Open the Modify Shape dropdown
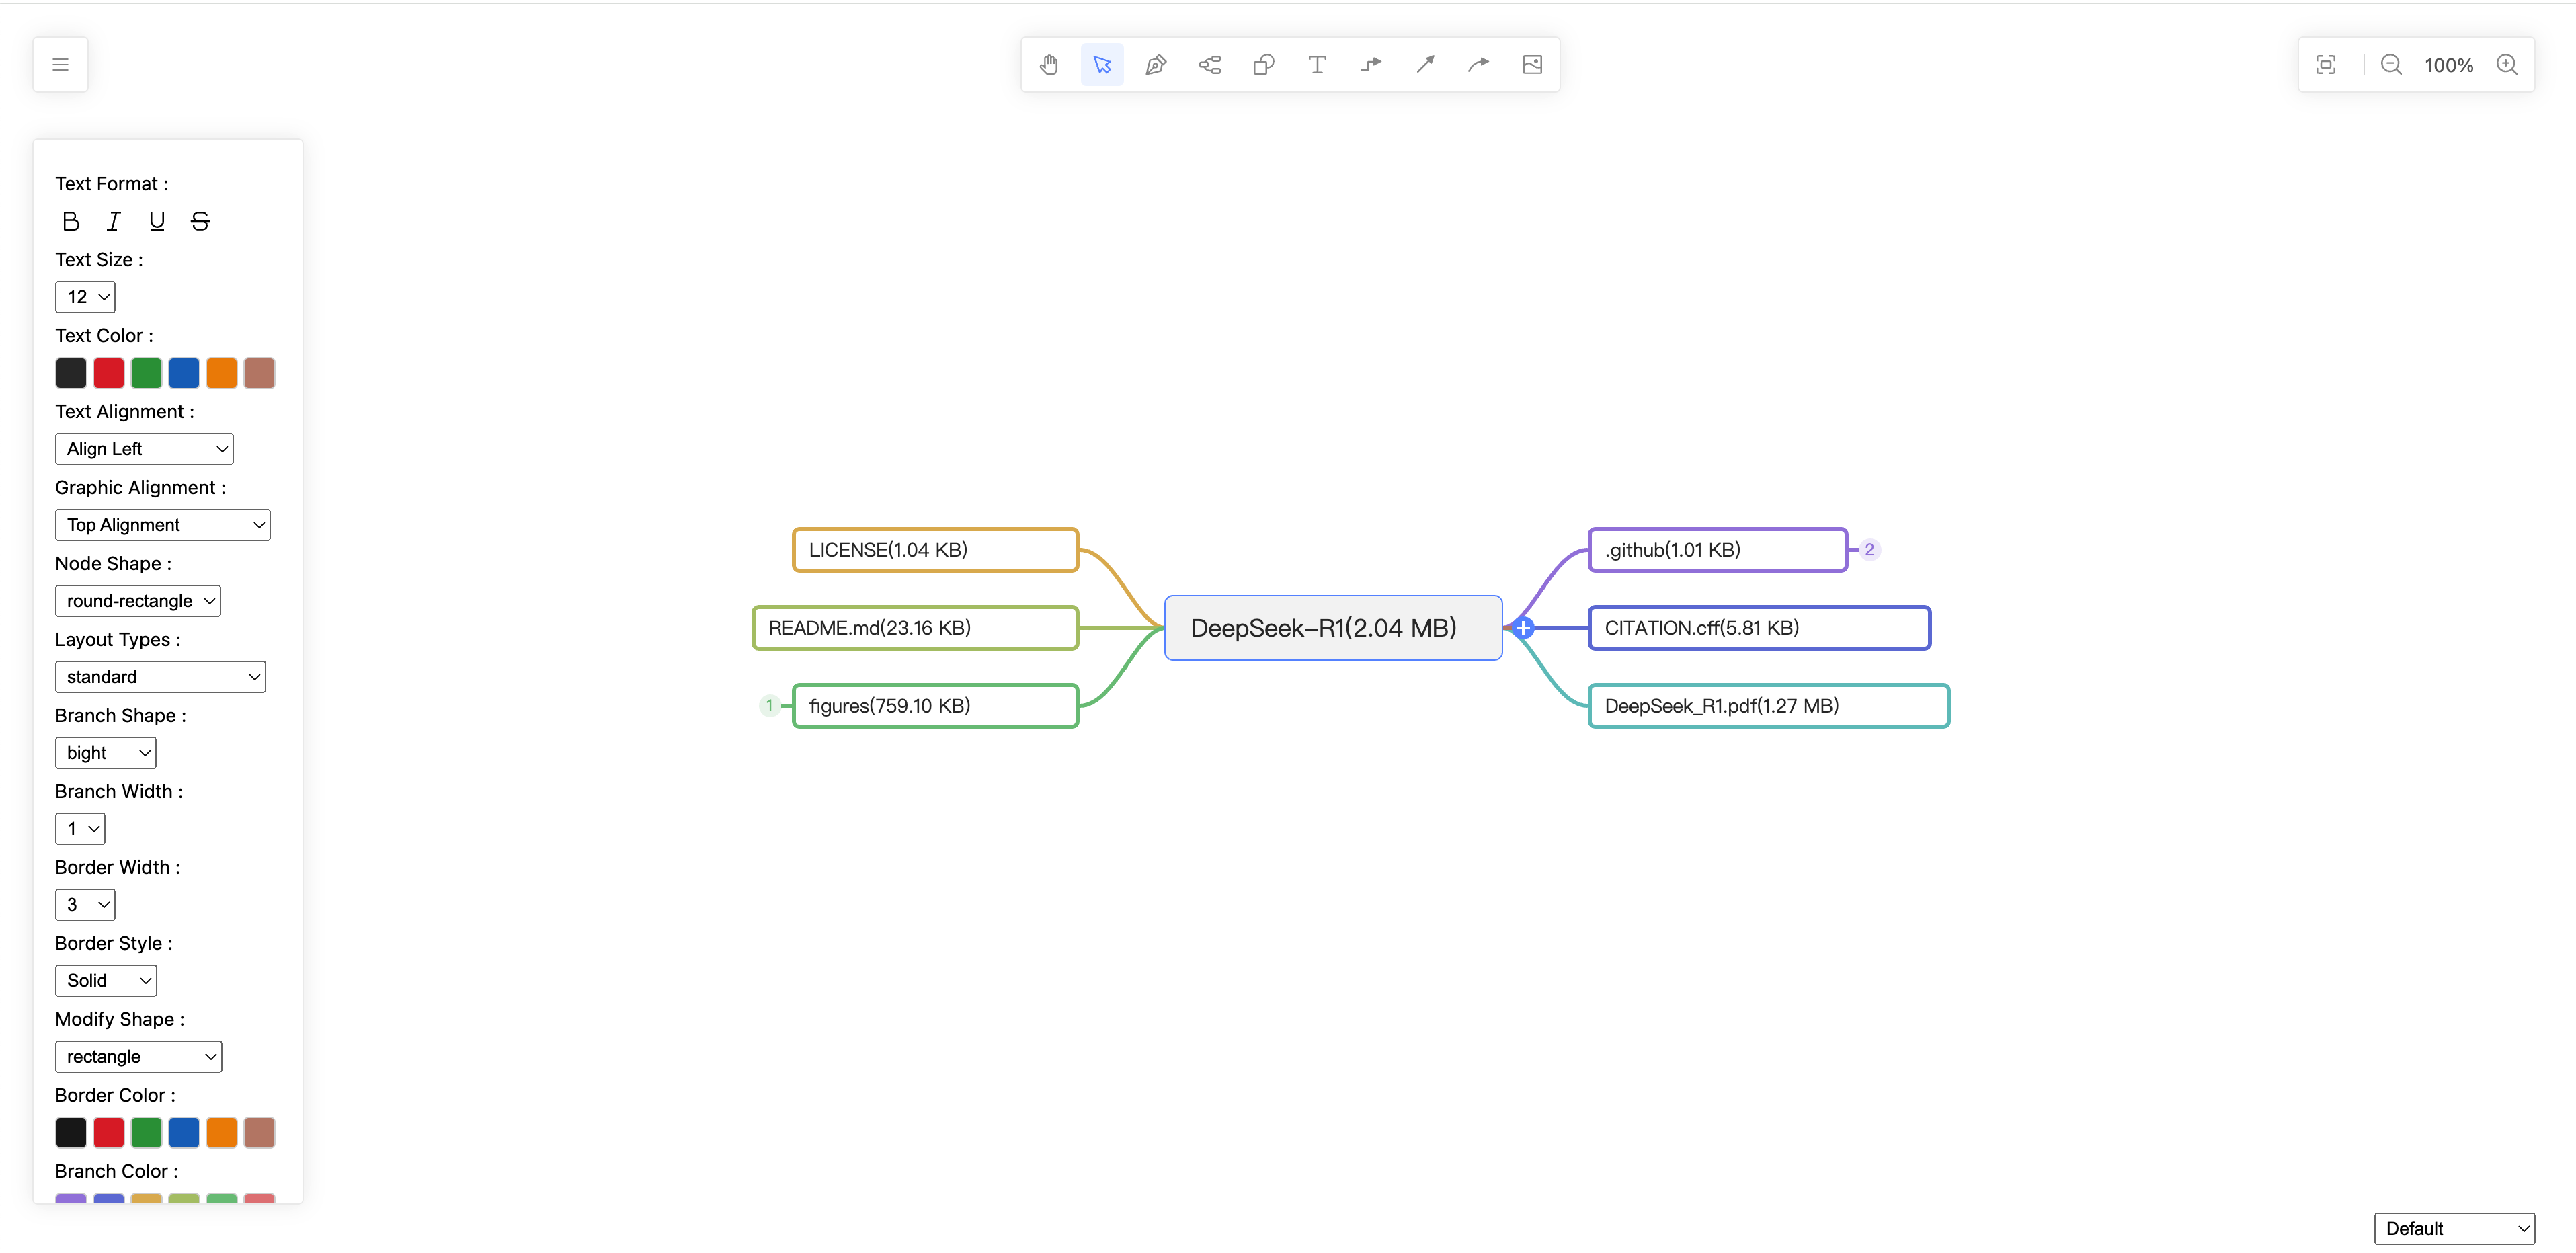The image size is (2576, 1253). (138, 1057)
